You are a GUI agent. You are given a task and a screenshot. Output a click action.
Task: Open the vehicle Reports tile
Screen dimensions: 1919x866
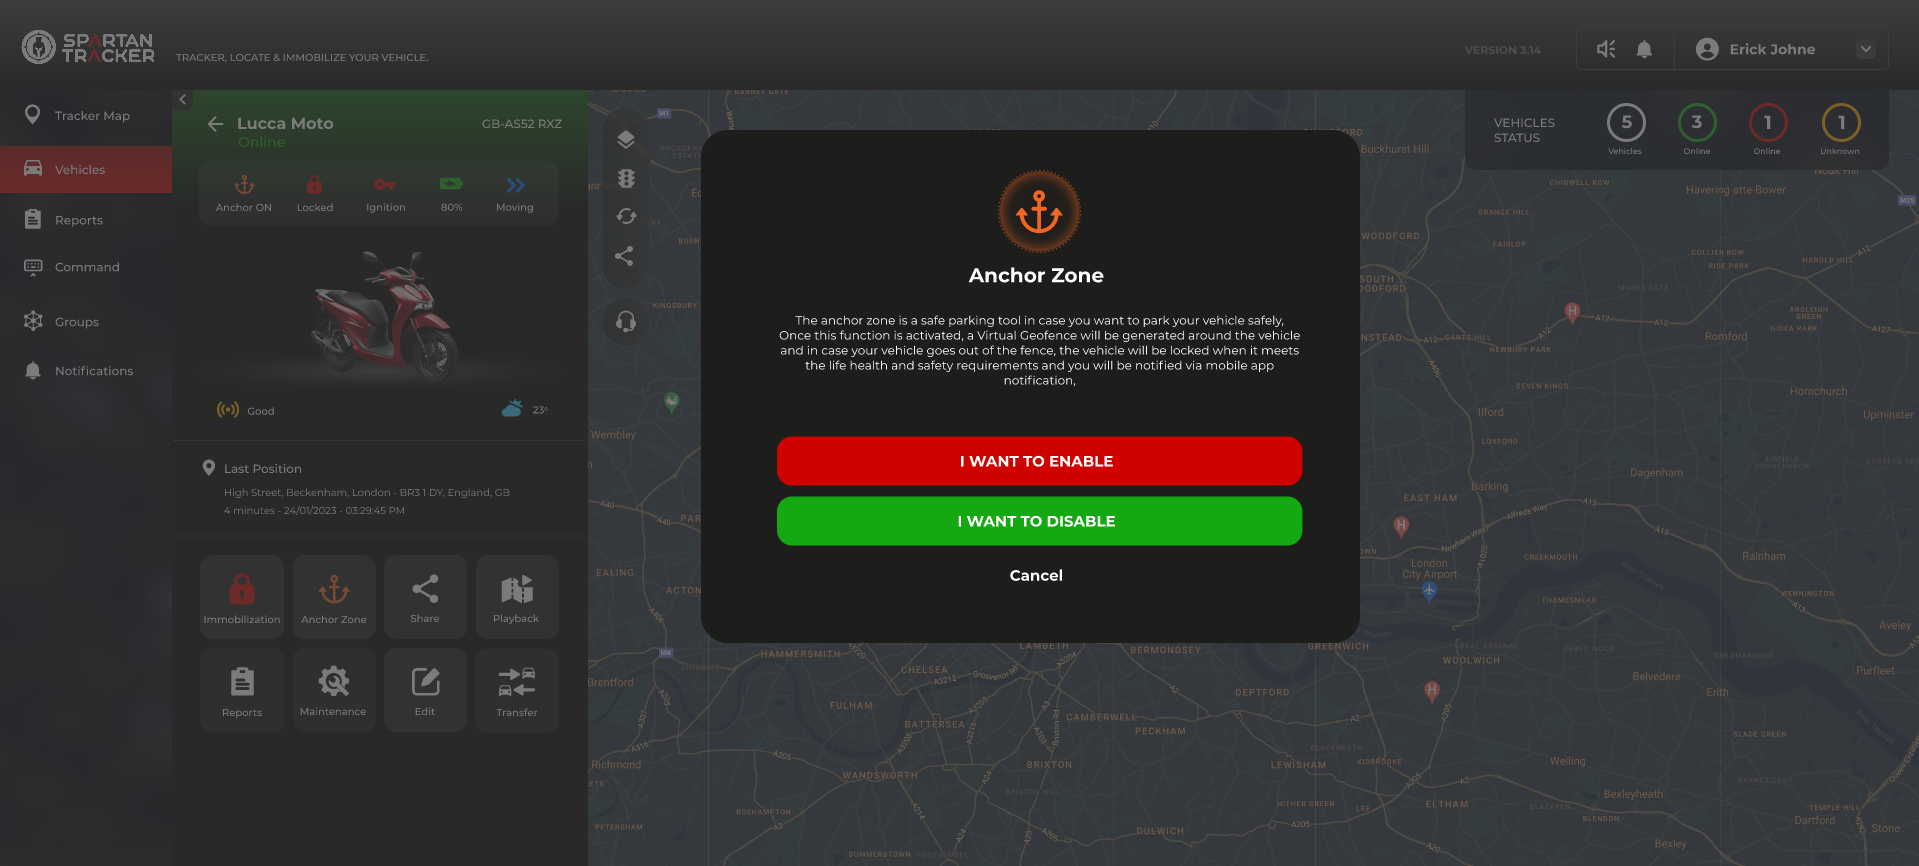242,690
